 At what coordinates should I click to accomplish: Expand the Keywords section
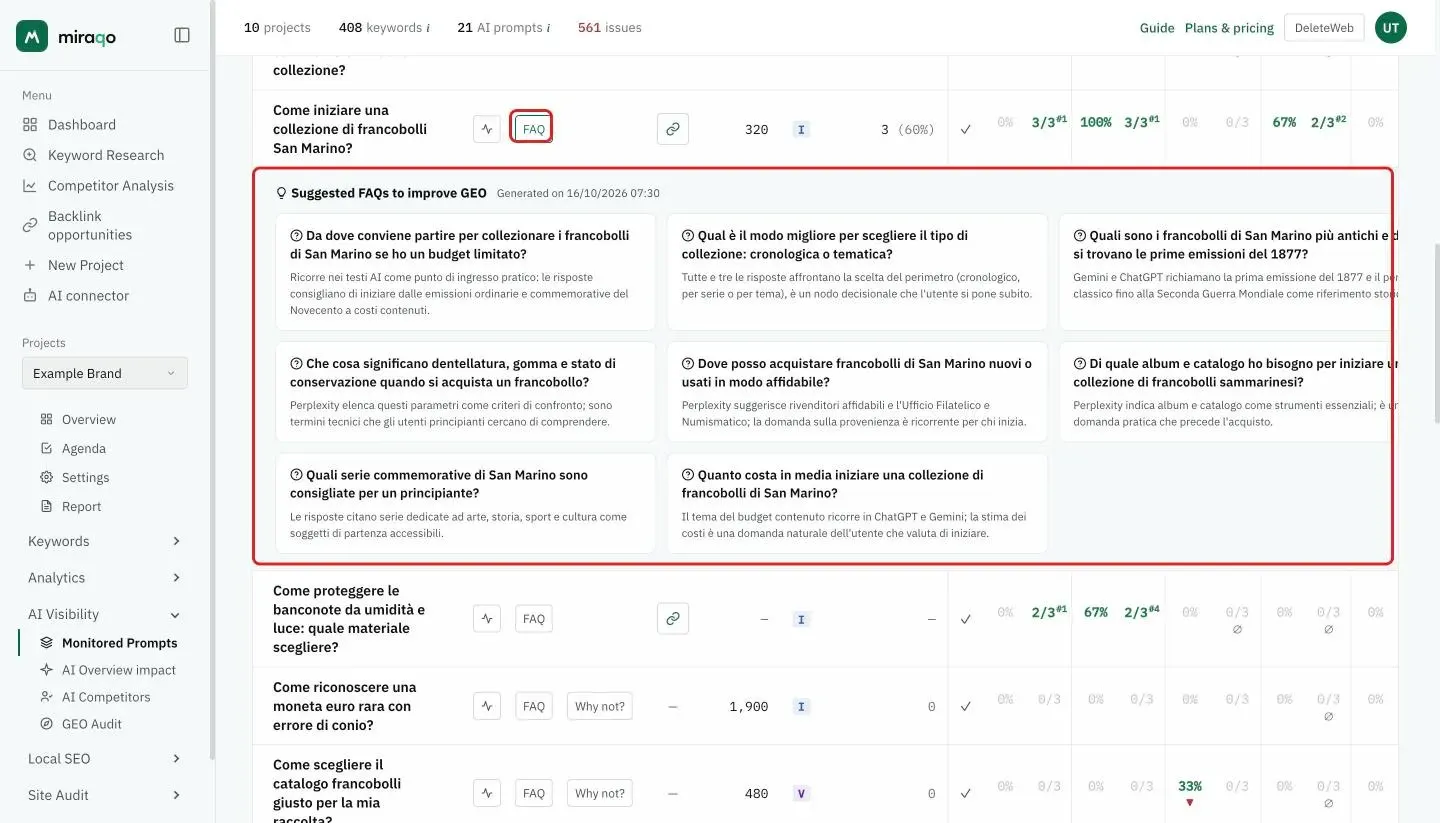pos(105,541)
